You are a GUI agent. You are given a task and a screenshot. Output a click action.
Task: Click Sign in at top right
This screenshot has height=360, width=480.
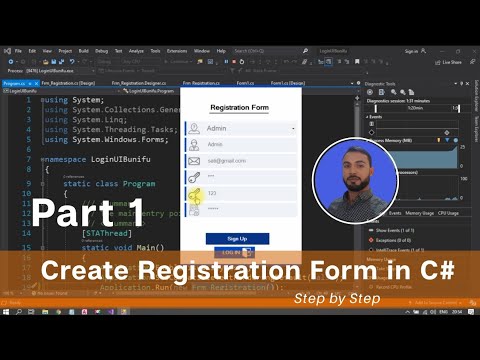(411, 51)
